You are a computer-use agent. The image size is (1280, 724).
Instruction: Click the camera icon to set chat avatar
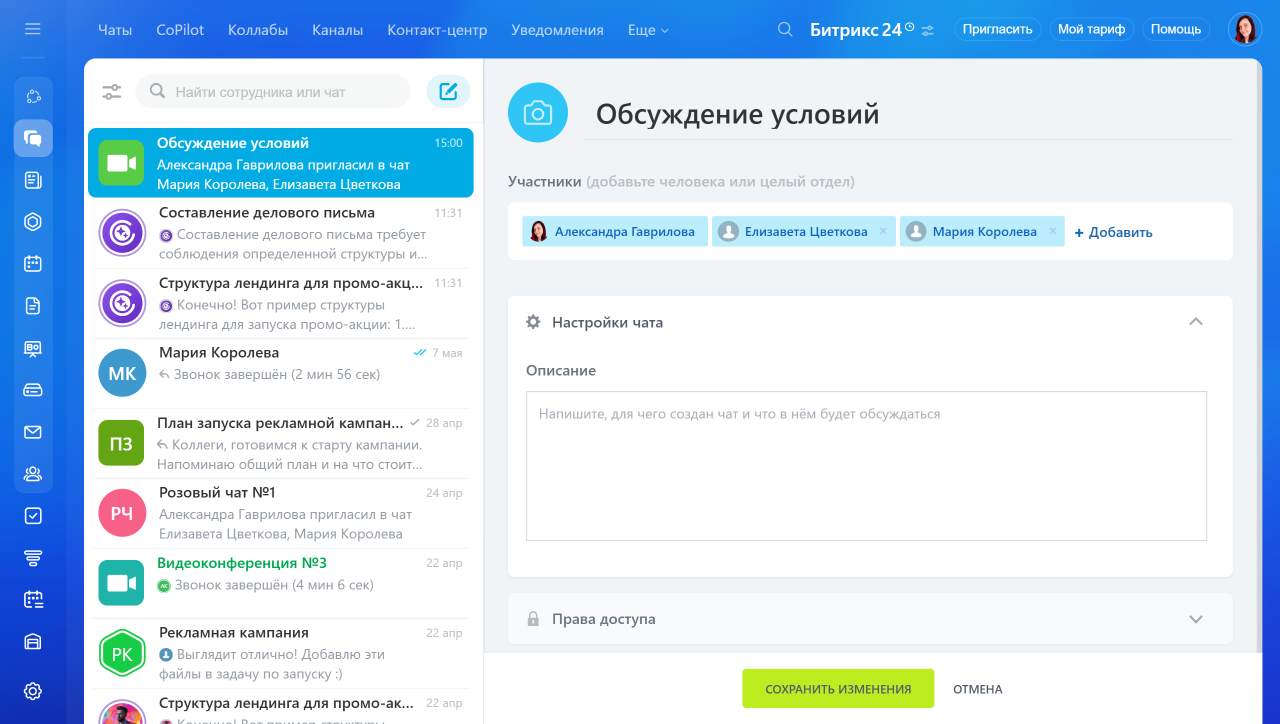pyautogui.click(x=538, y=113)
